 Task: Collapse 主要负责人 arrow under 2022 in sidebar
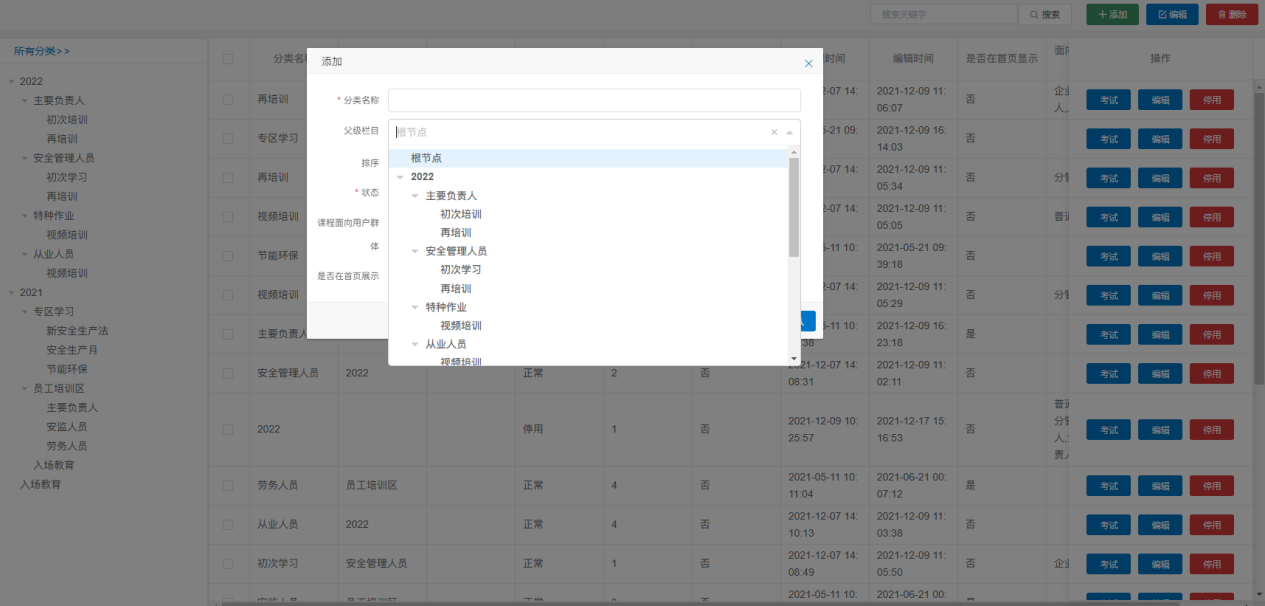(x=25, y=101)
